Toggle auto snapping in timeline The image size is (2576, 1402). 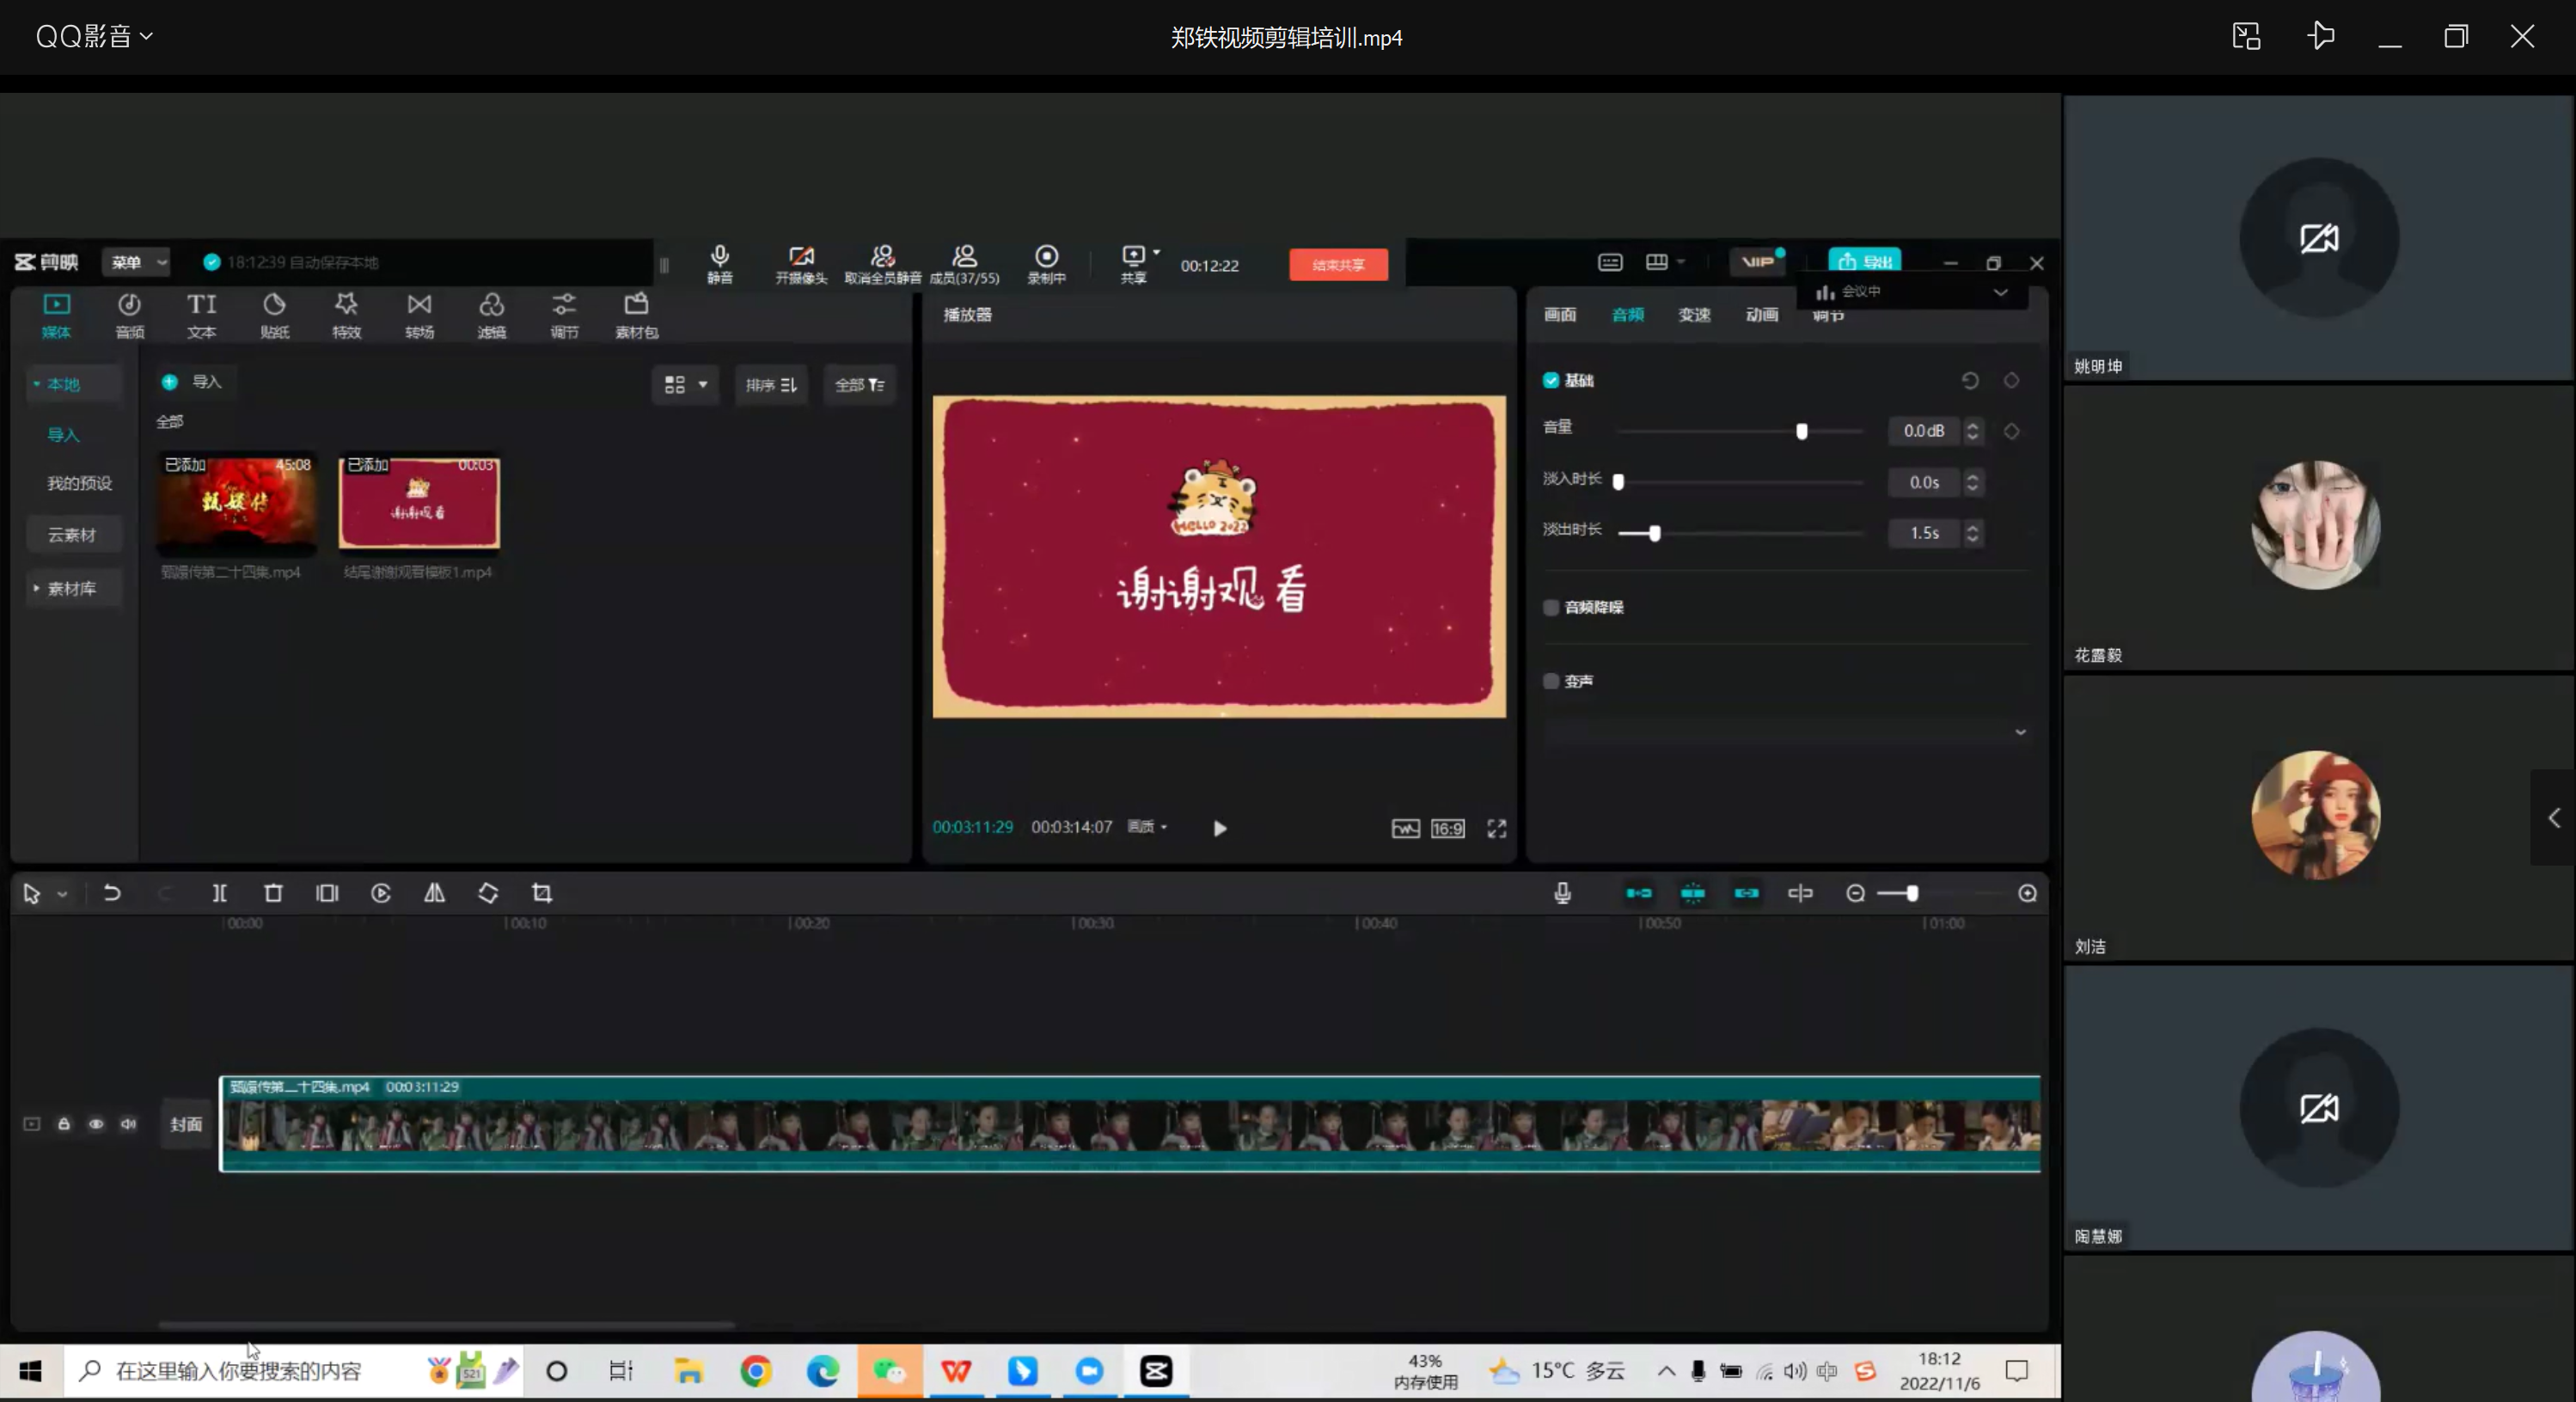click(1693, 893)
